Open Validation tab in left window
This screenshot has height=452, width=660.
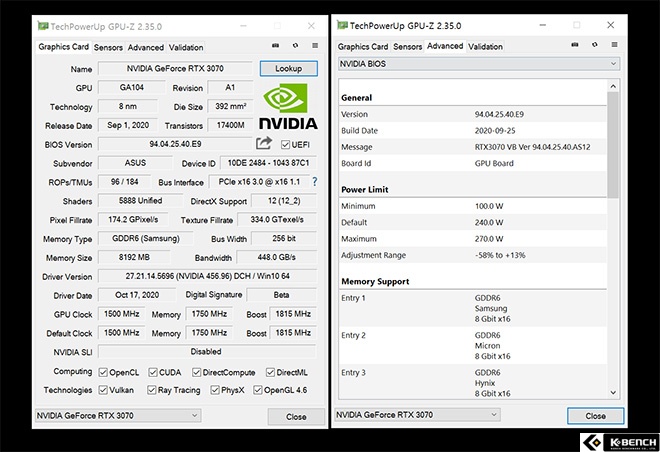click(x=186, y=48)
